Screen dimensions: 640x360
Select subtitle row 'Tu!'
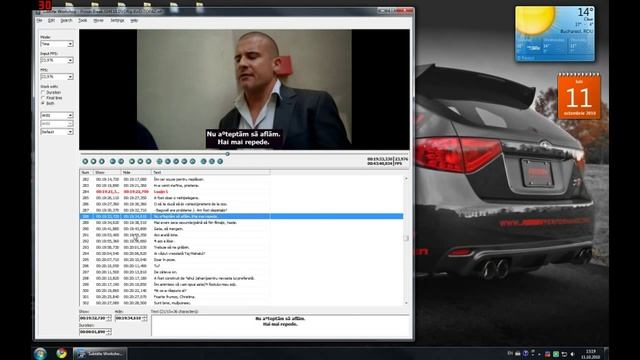click(241, 266)
